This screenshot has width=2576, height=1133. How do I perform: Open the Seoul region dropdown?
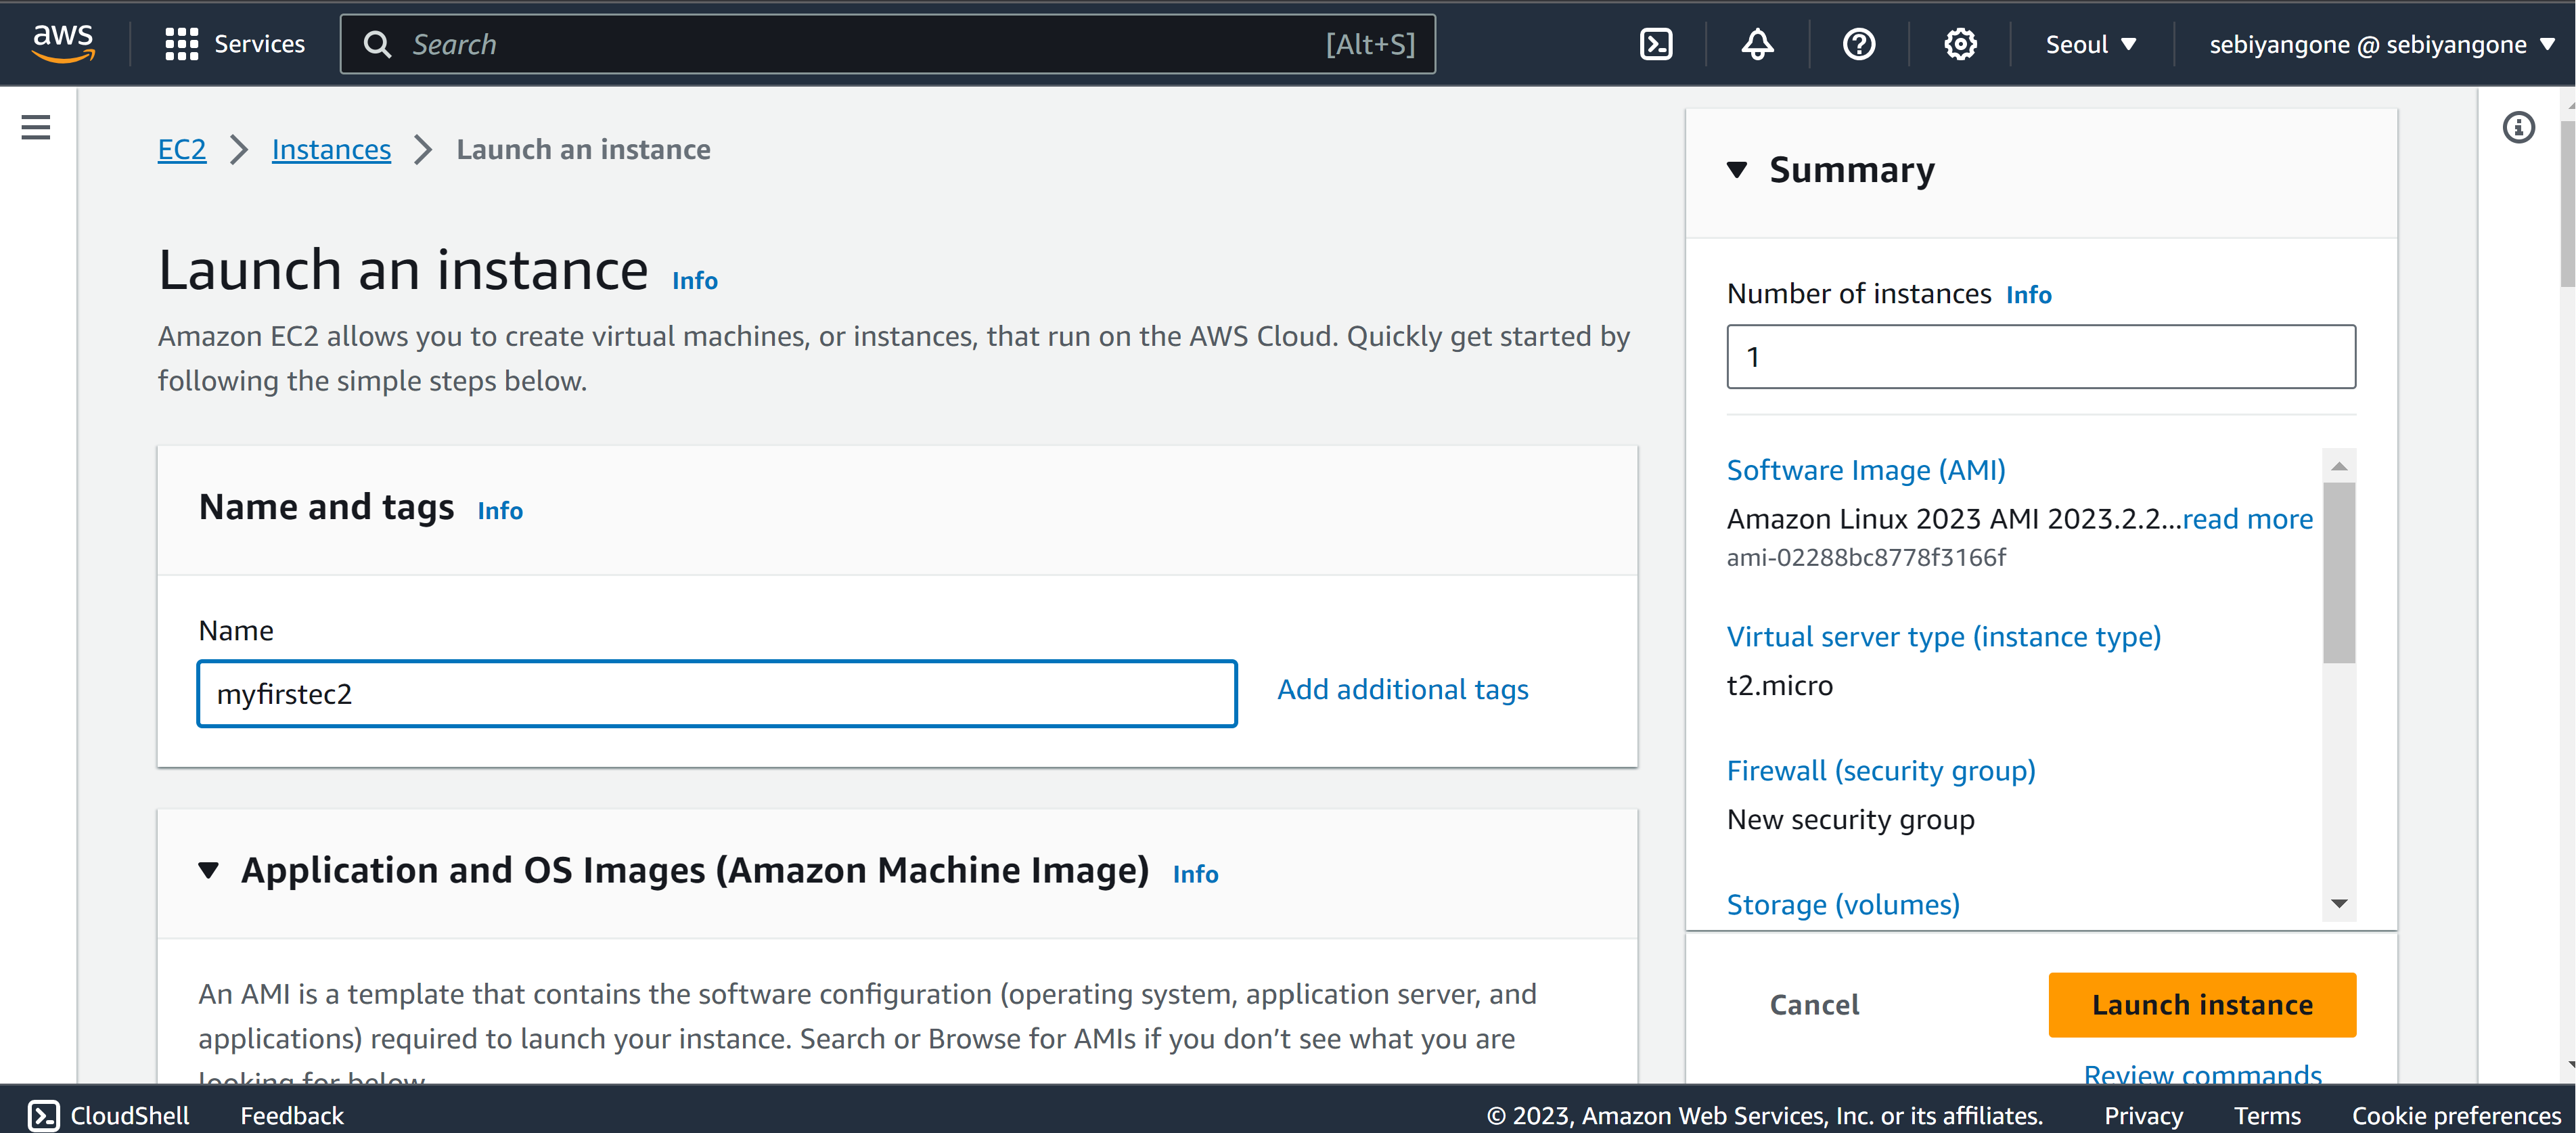tap(2090, 44)
